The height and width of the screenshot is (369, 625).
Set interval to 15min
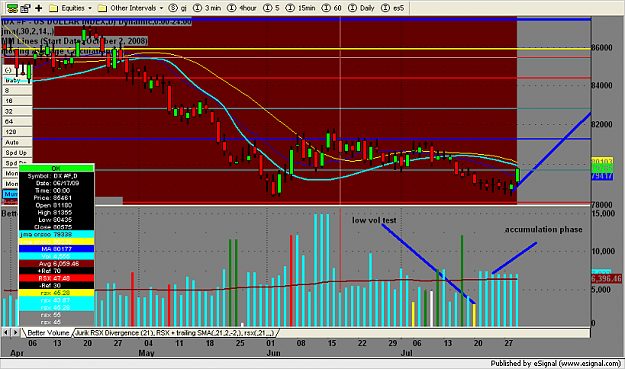(x=301, y=8)
